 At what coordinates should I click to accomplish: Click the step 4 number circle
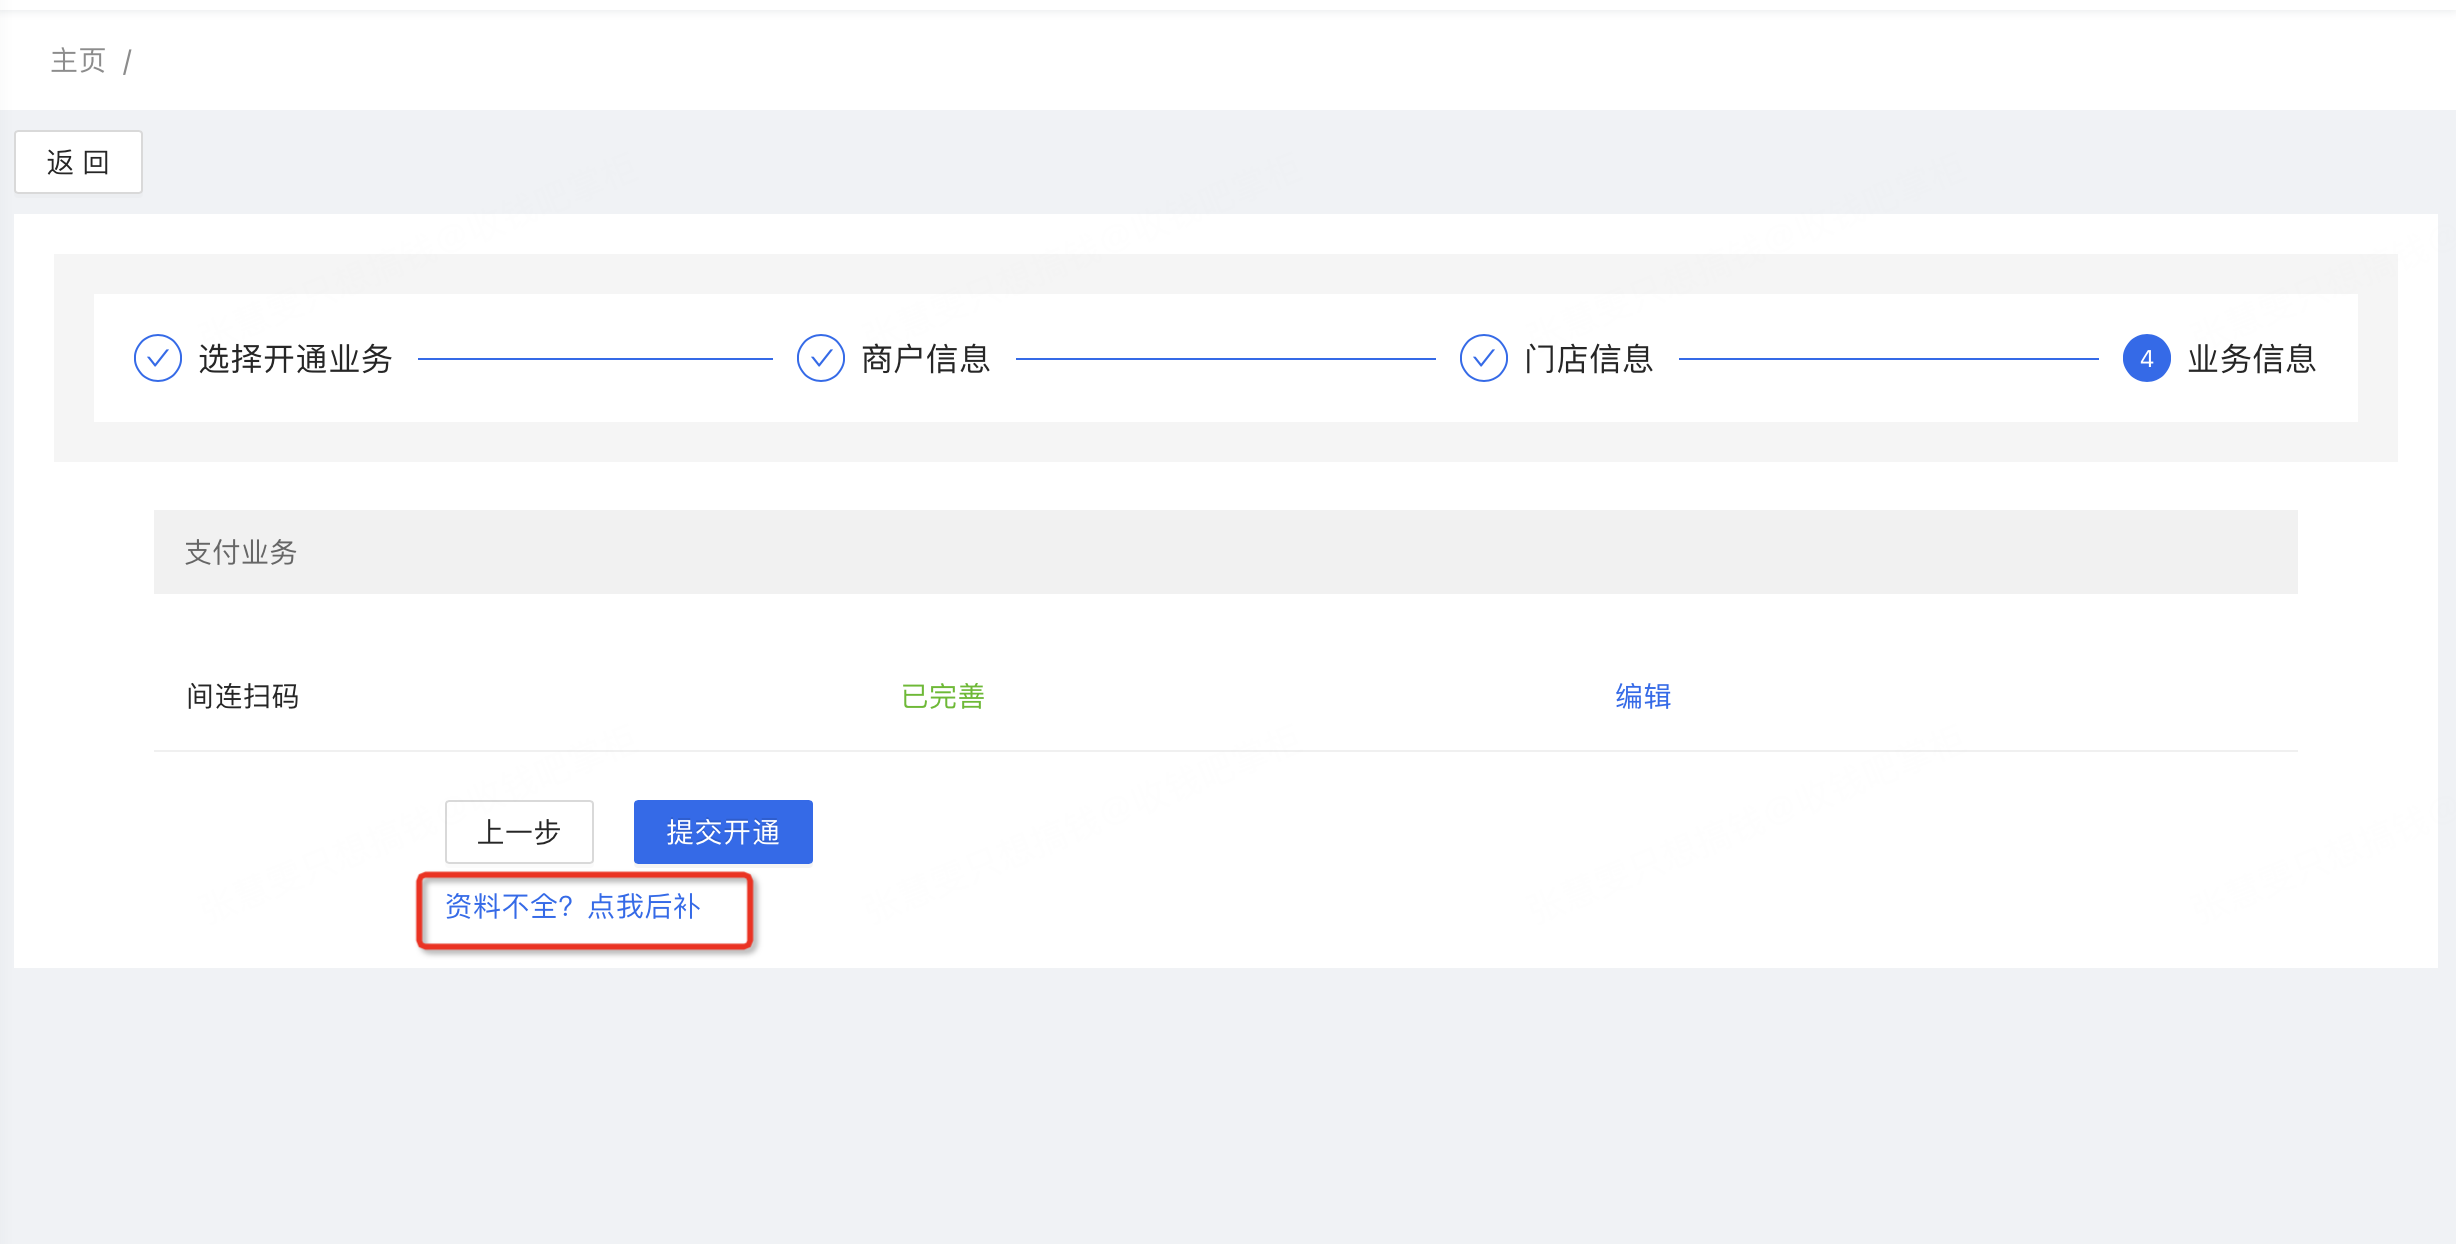tap(2147, 358)
